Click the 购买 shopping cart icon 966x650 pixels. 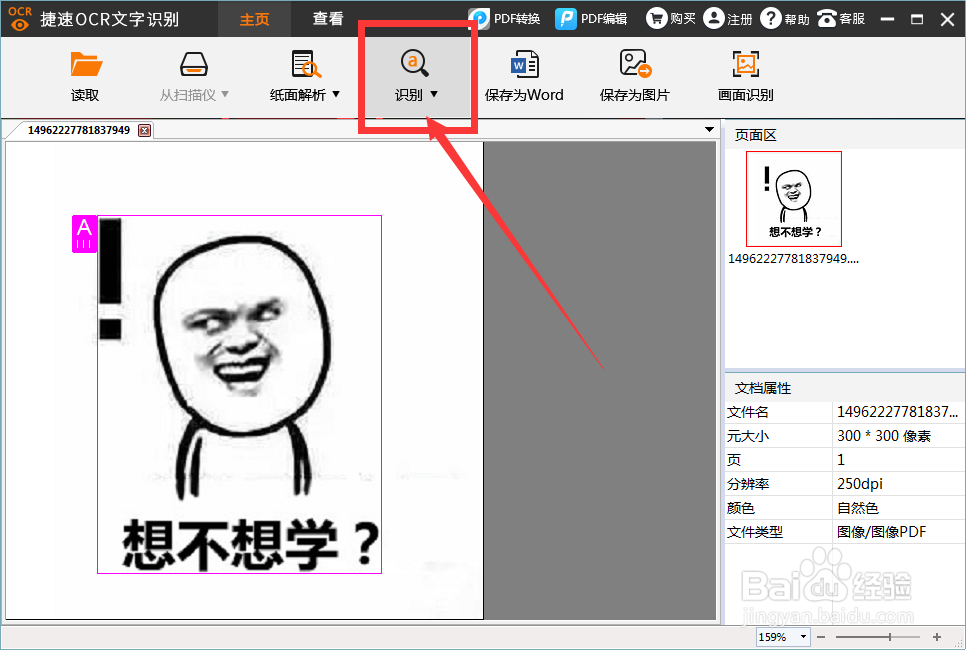(657, 18)
